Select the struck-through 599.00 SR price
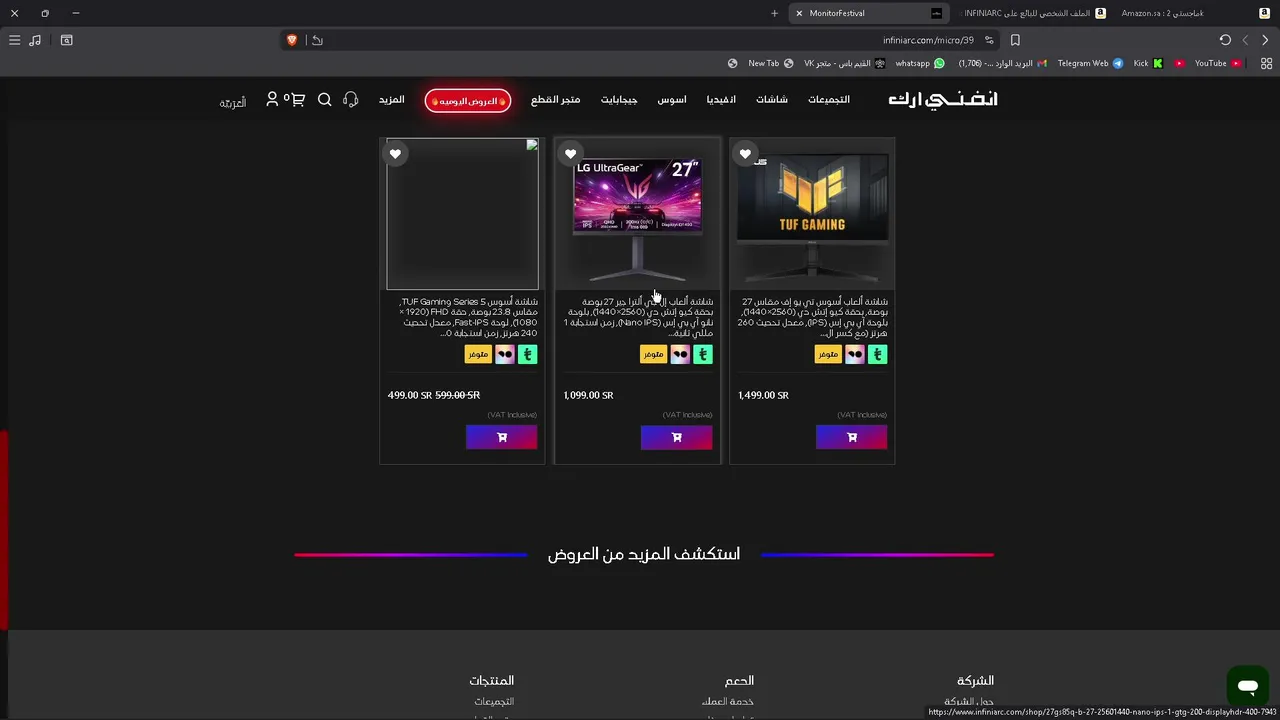This screenshot has height=720, width=1280. coord(458,395)
